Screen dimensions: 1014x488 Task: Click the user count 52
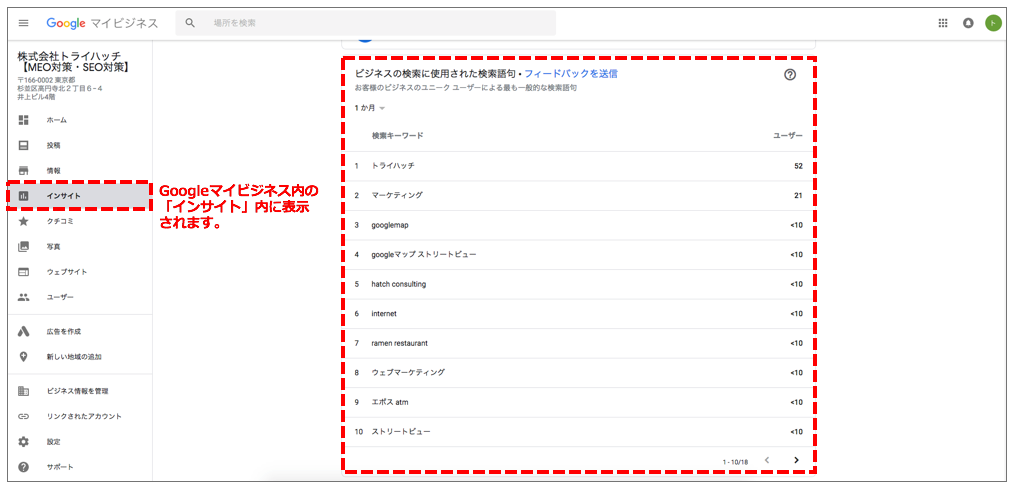click(x=798, y=166)
